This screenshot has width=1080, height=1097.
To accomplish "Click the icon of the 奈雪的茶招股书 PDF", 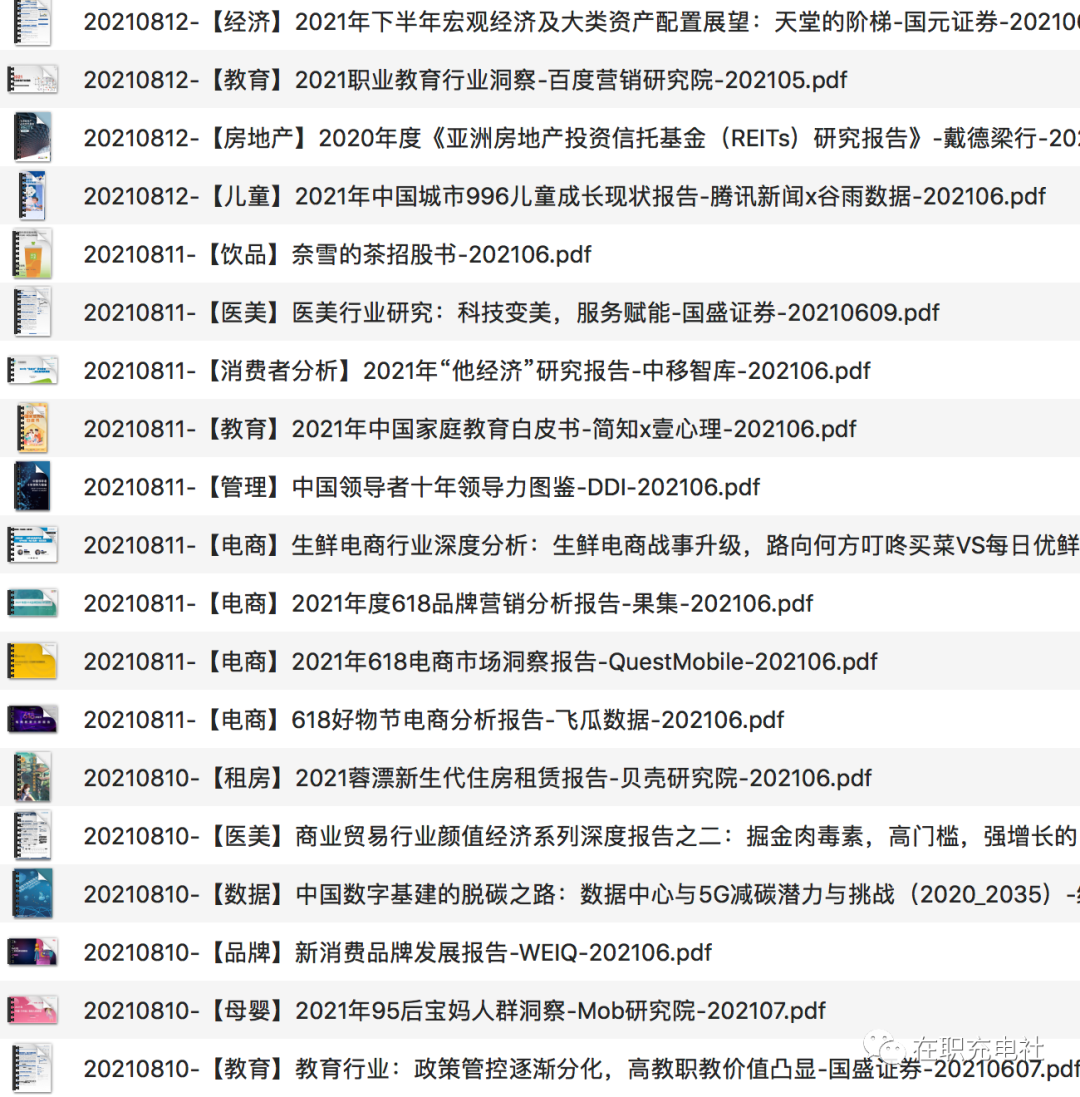I will click(x=32, y=254).
